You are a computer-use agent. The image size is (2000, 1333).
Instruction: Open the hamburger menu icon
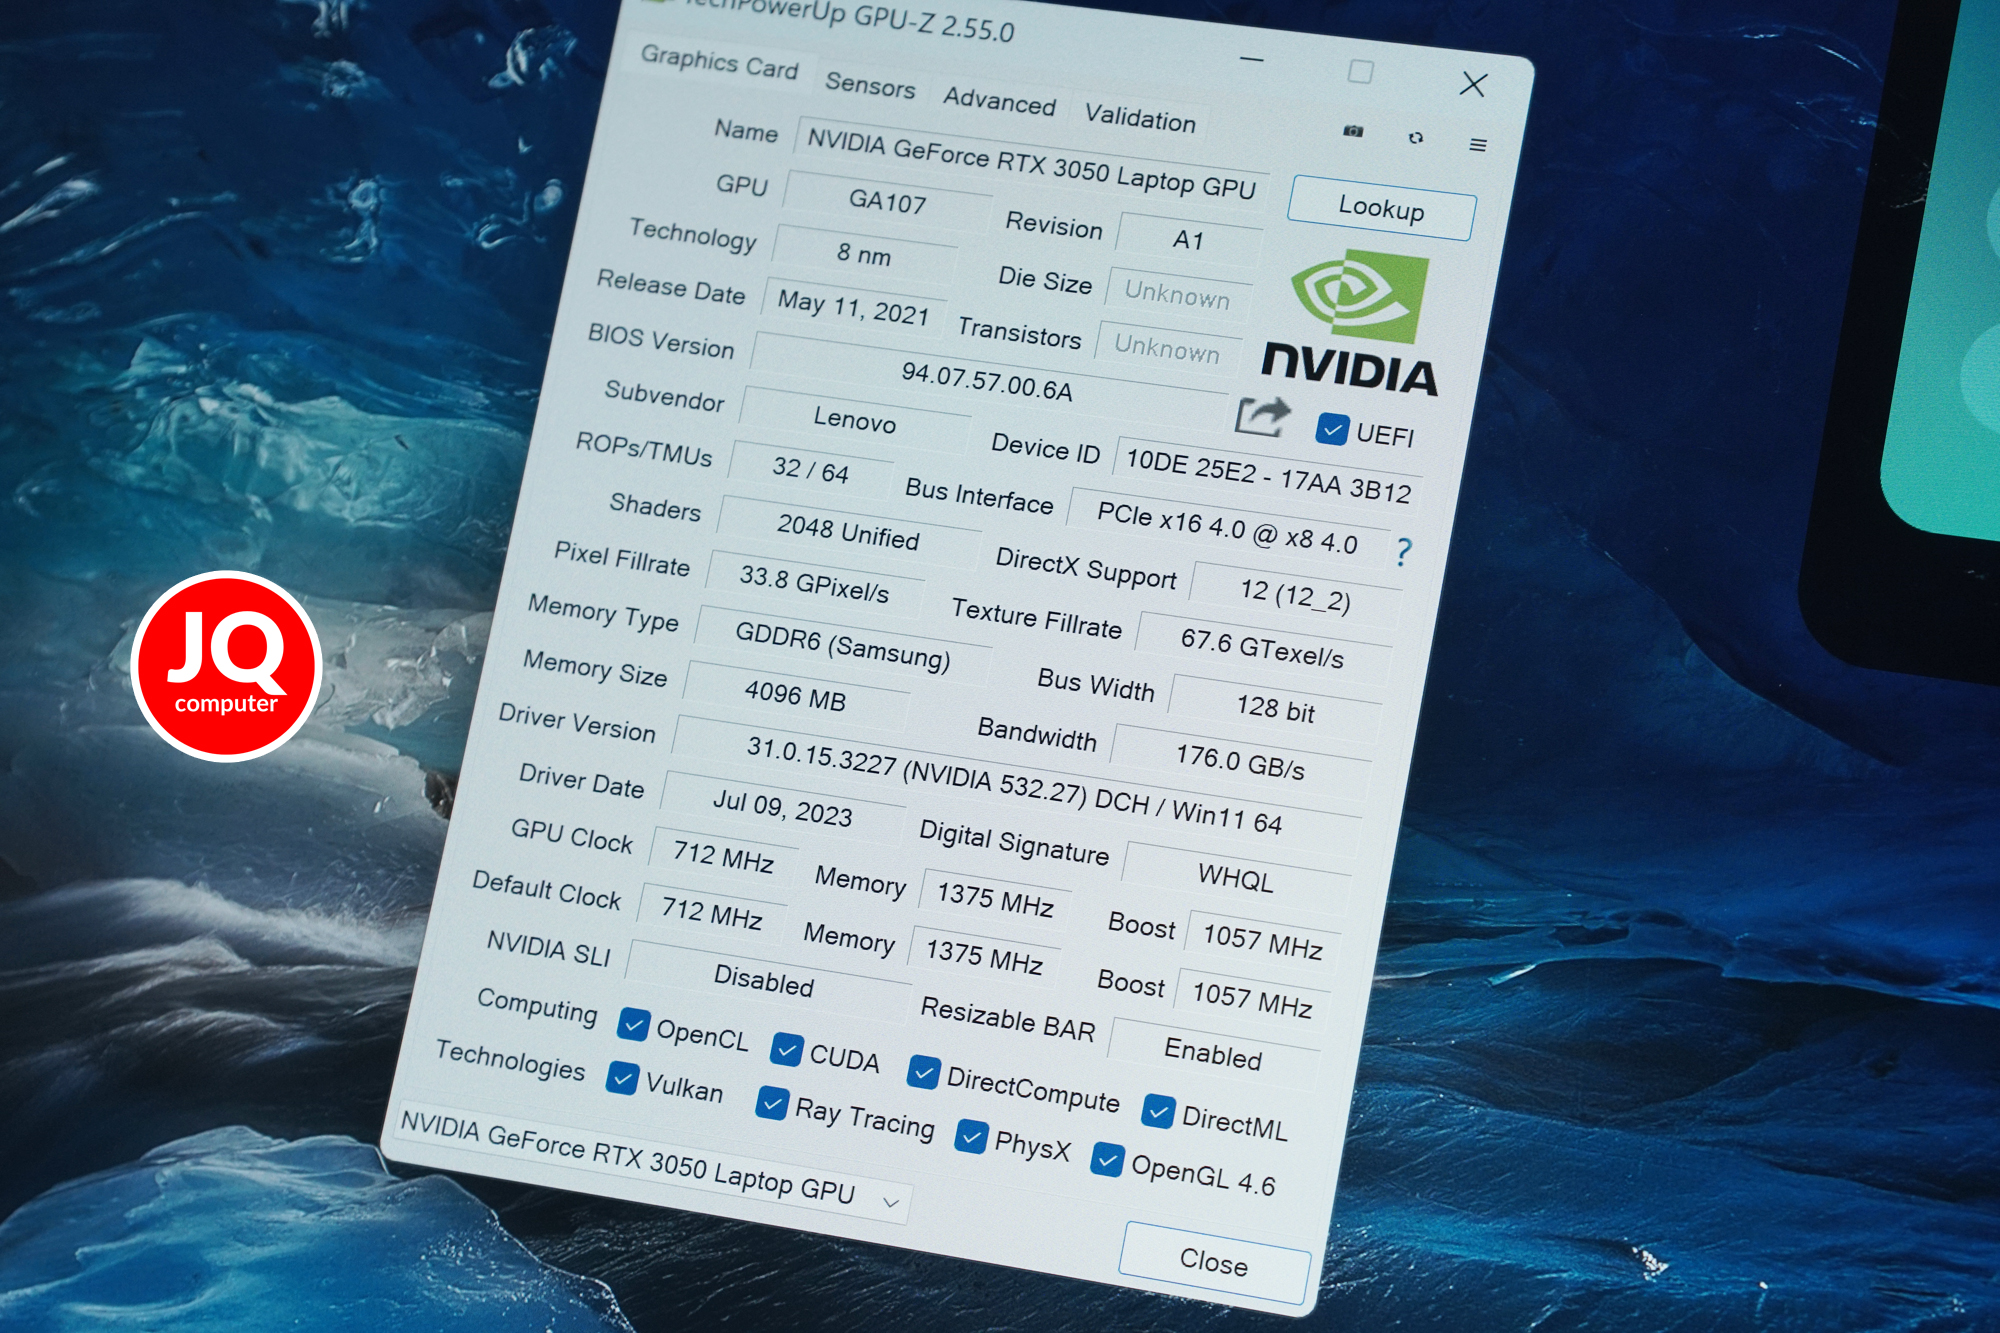point(1478,145)
